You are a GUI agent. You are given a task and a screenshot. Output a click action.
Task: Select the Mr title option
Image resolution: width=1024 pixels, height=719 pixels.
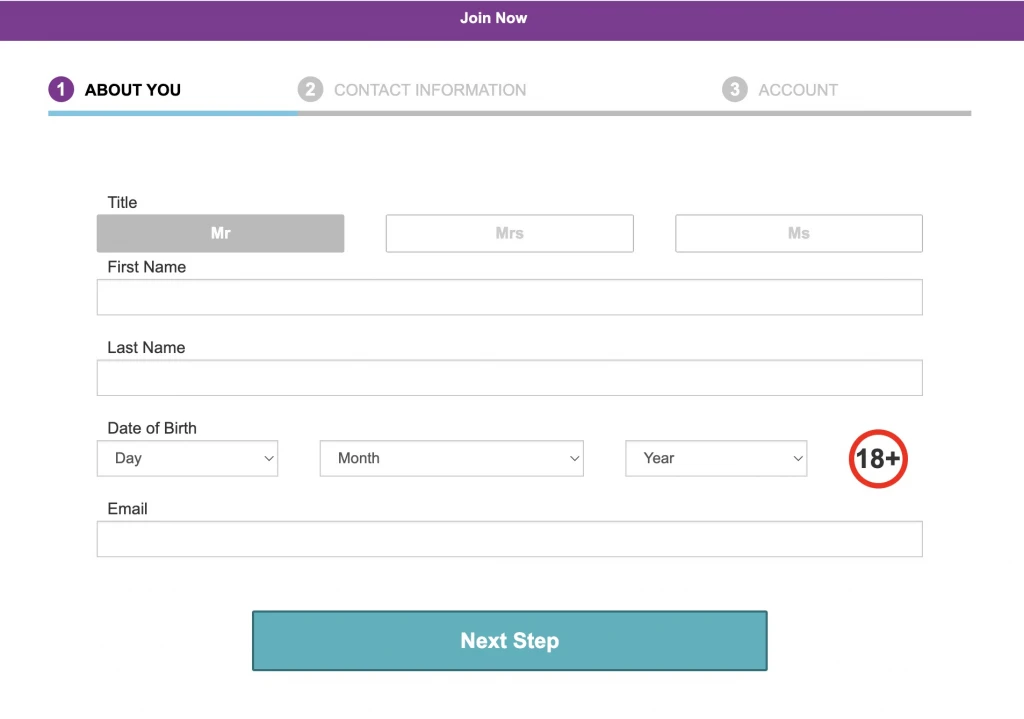click(x=220, y=234)
